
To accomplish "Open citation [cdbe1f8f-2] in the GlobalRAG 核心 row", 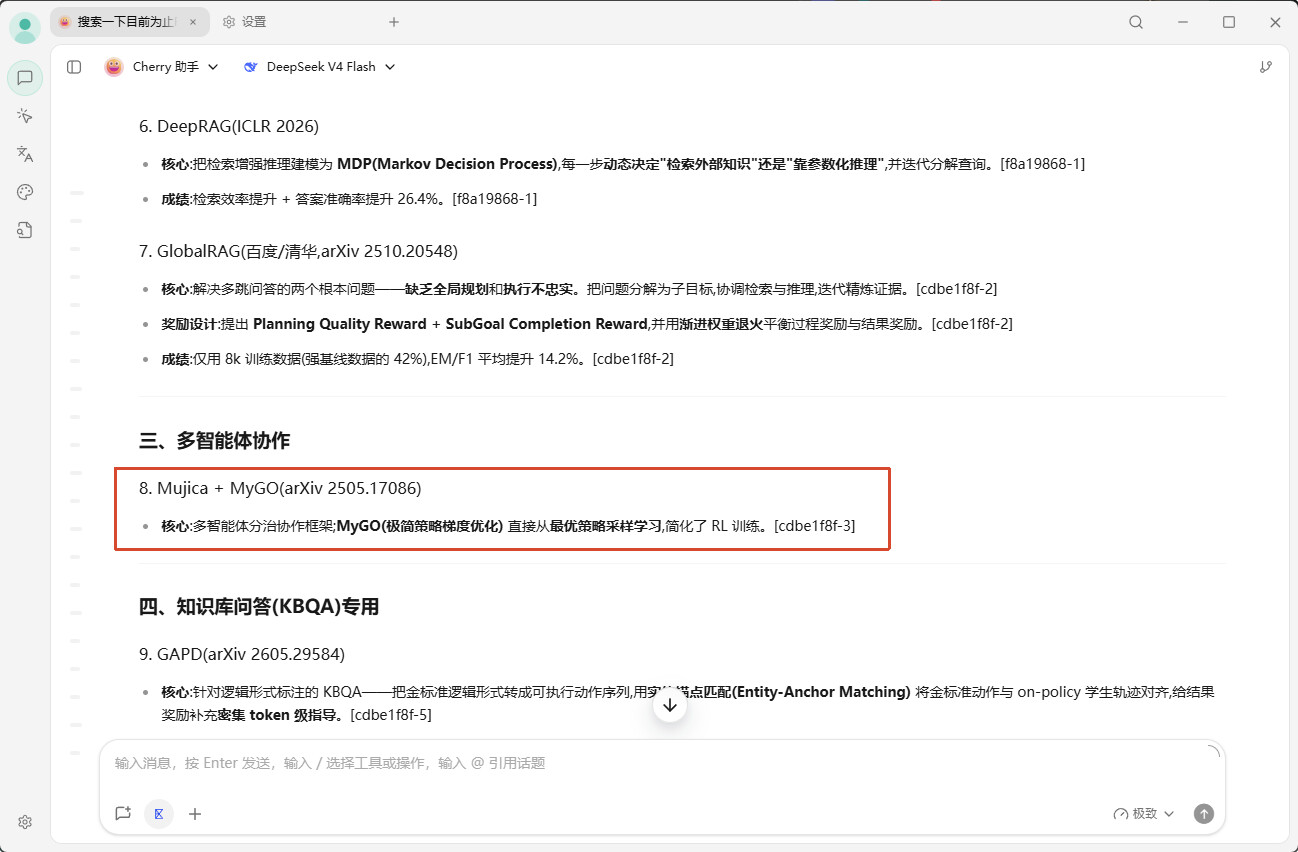I will click(x=955, y=289).
